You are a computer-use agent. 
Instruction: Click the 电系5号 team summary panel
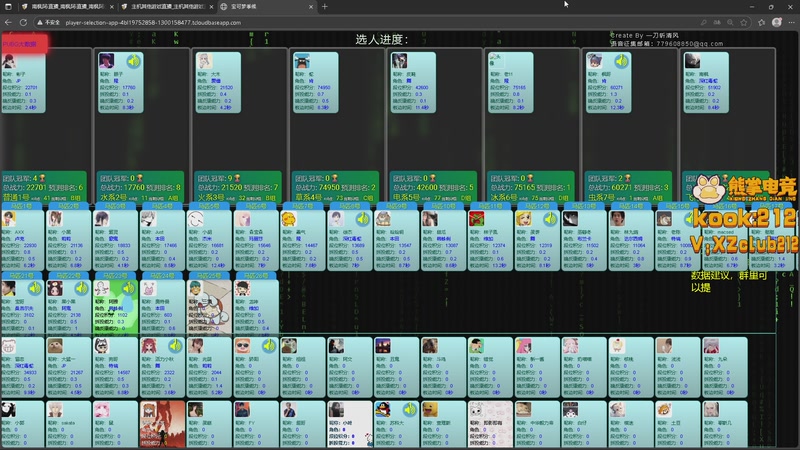pos(433,186)
